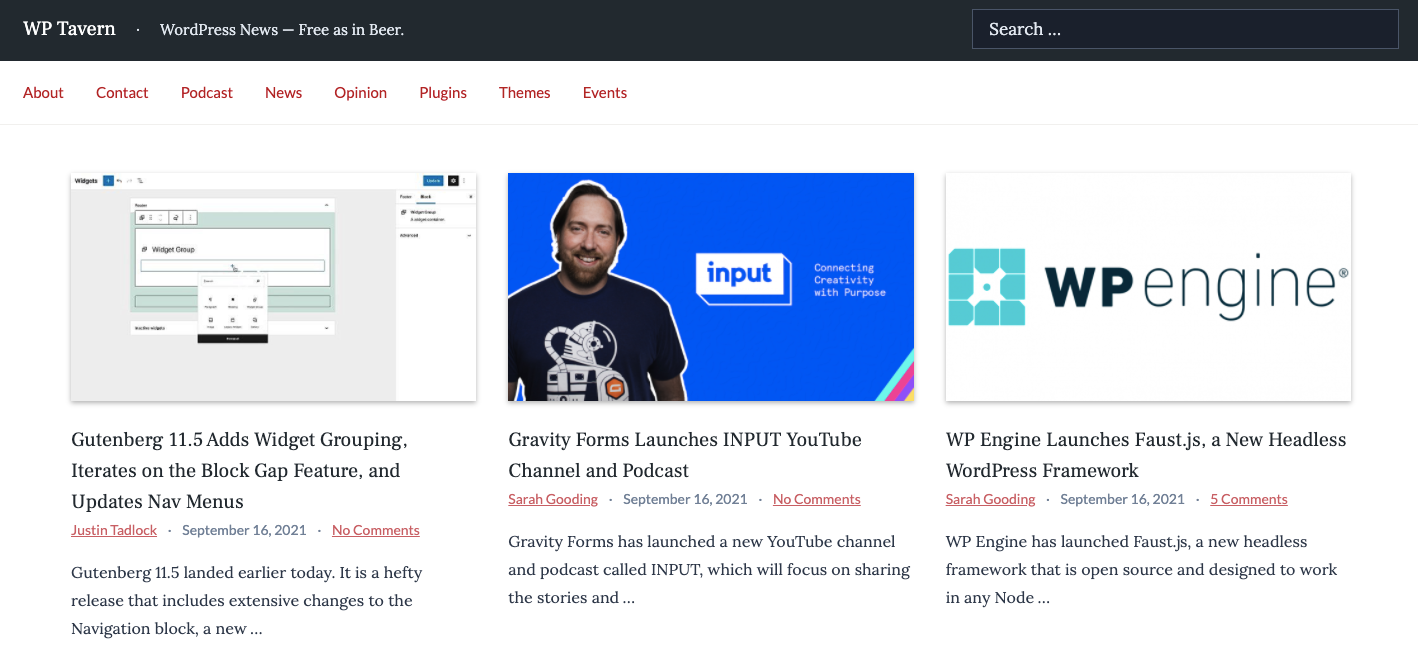Screen dimensions: 1418x665
Task: Browse the Plugins category
Action: [443, 92]
